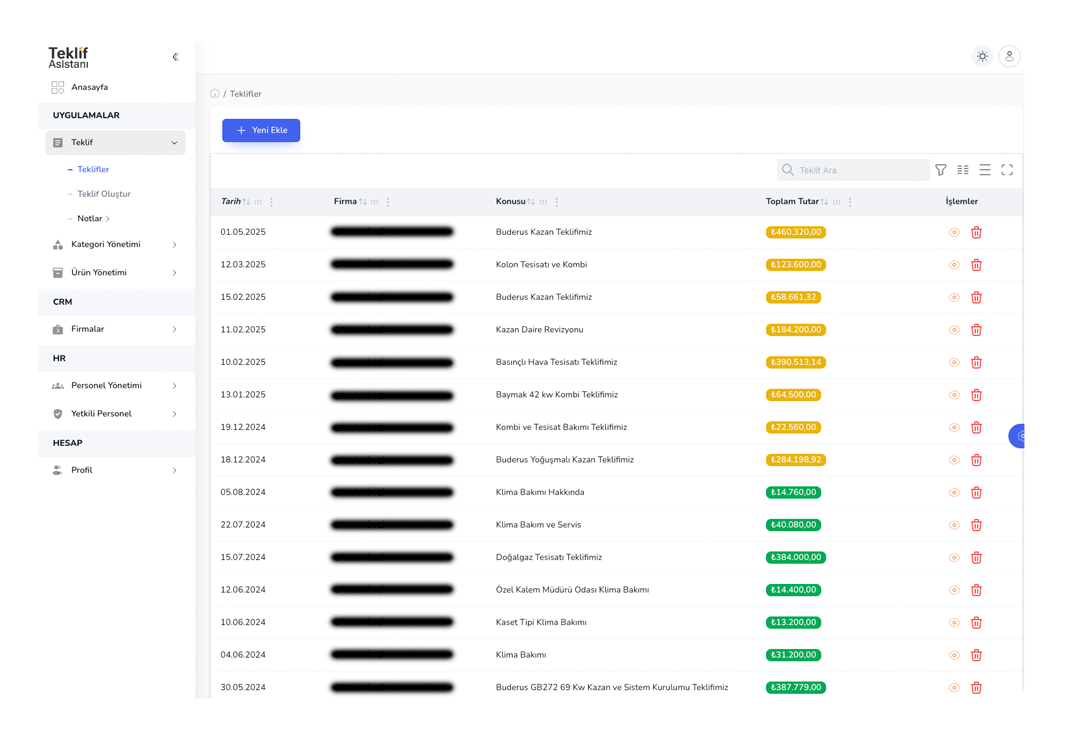Image resolution: width=1080 pixels, height=749 pixels.
Task: View the Klima Bakım ve Servis offer
Action: (x=954, y=525)
